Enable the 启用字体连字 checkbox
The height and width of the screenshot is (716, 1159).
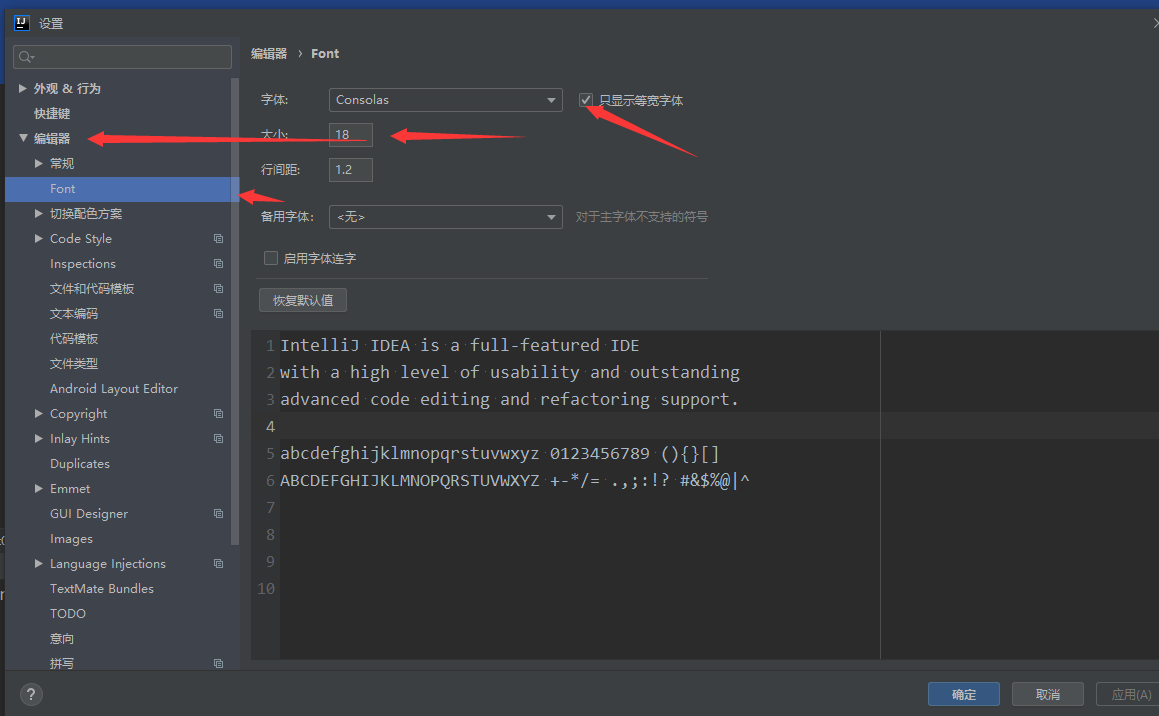[x=270, y=258]
